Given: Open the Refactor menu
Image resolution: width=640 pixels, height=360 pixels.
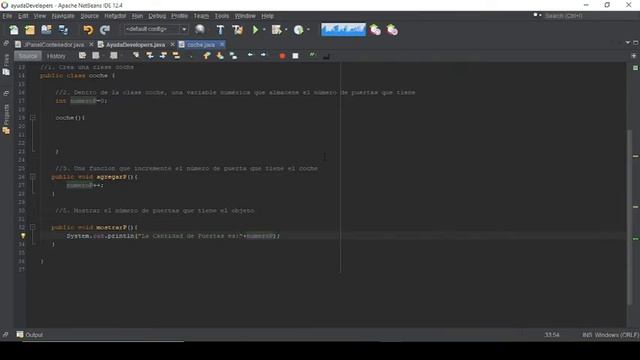Looking at the screenshot, I should [x=115, y=16].
